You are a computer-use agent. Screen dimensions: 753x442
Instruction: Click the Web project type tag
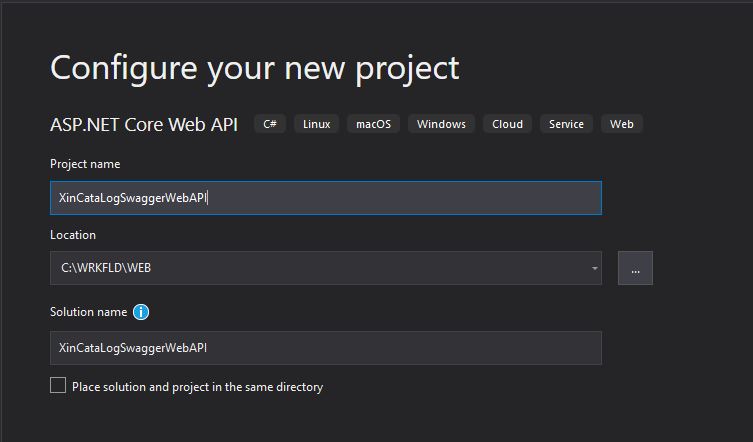coord(621,124)
